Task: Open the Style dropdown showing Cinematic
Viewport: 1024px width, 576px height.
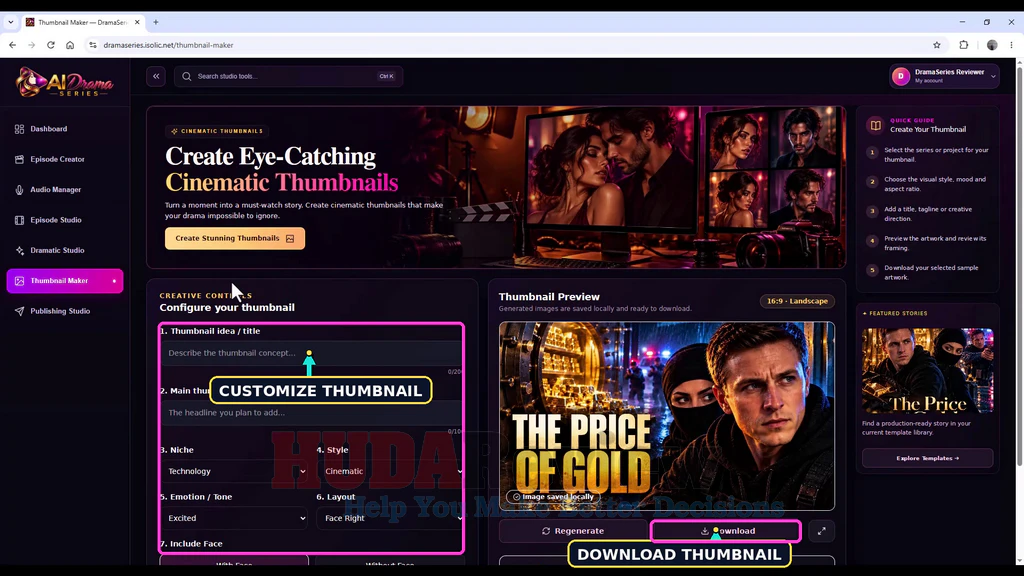Action: coord(391,472)
